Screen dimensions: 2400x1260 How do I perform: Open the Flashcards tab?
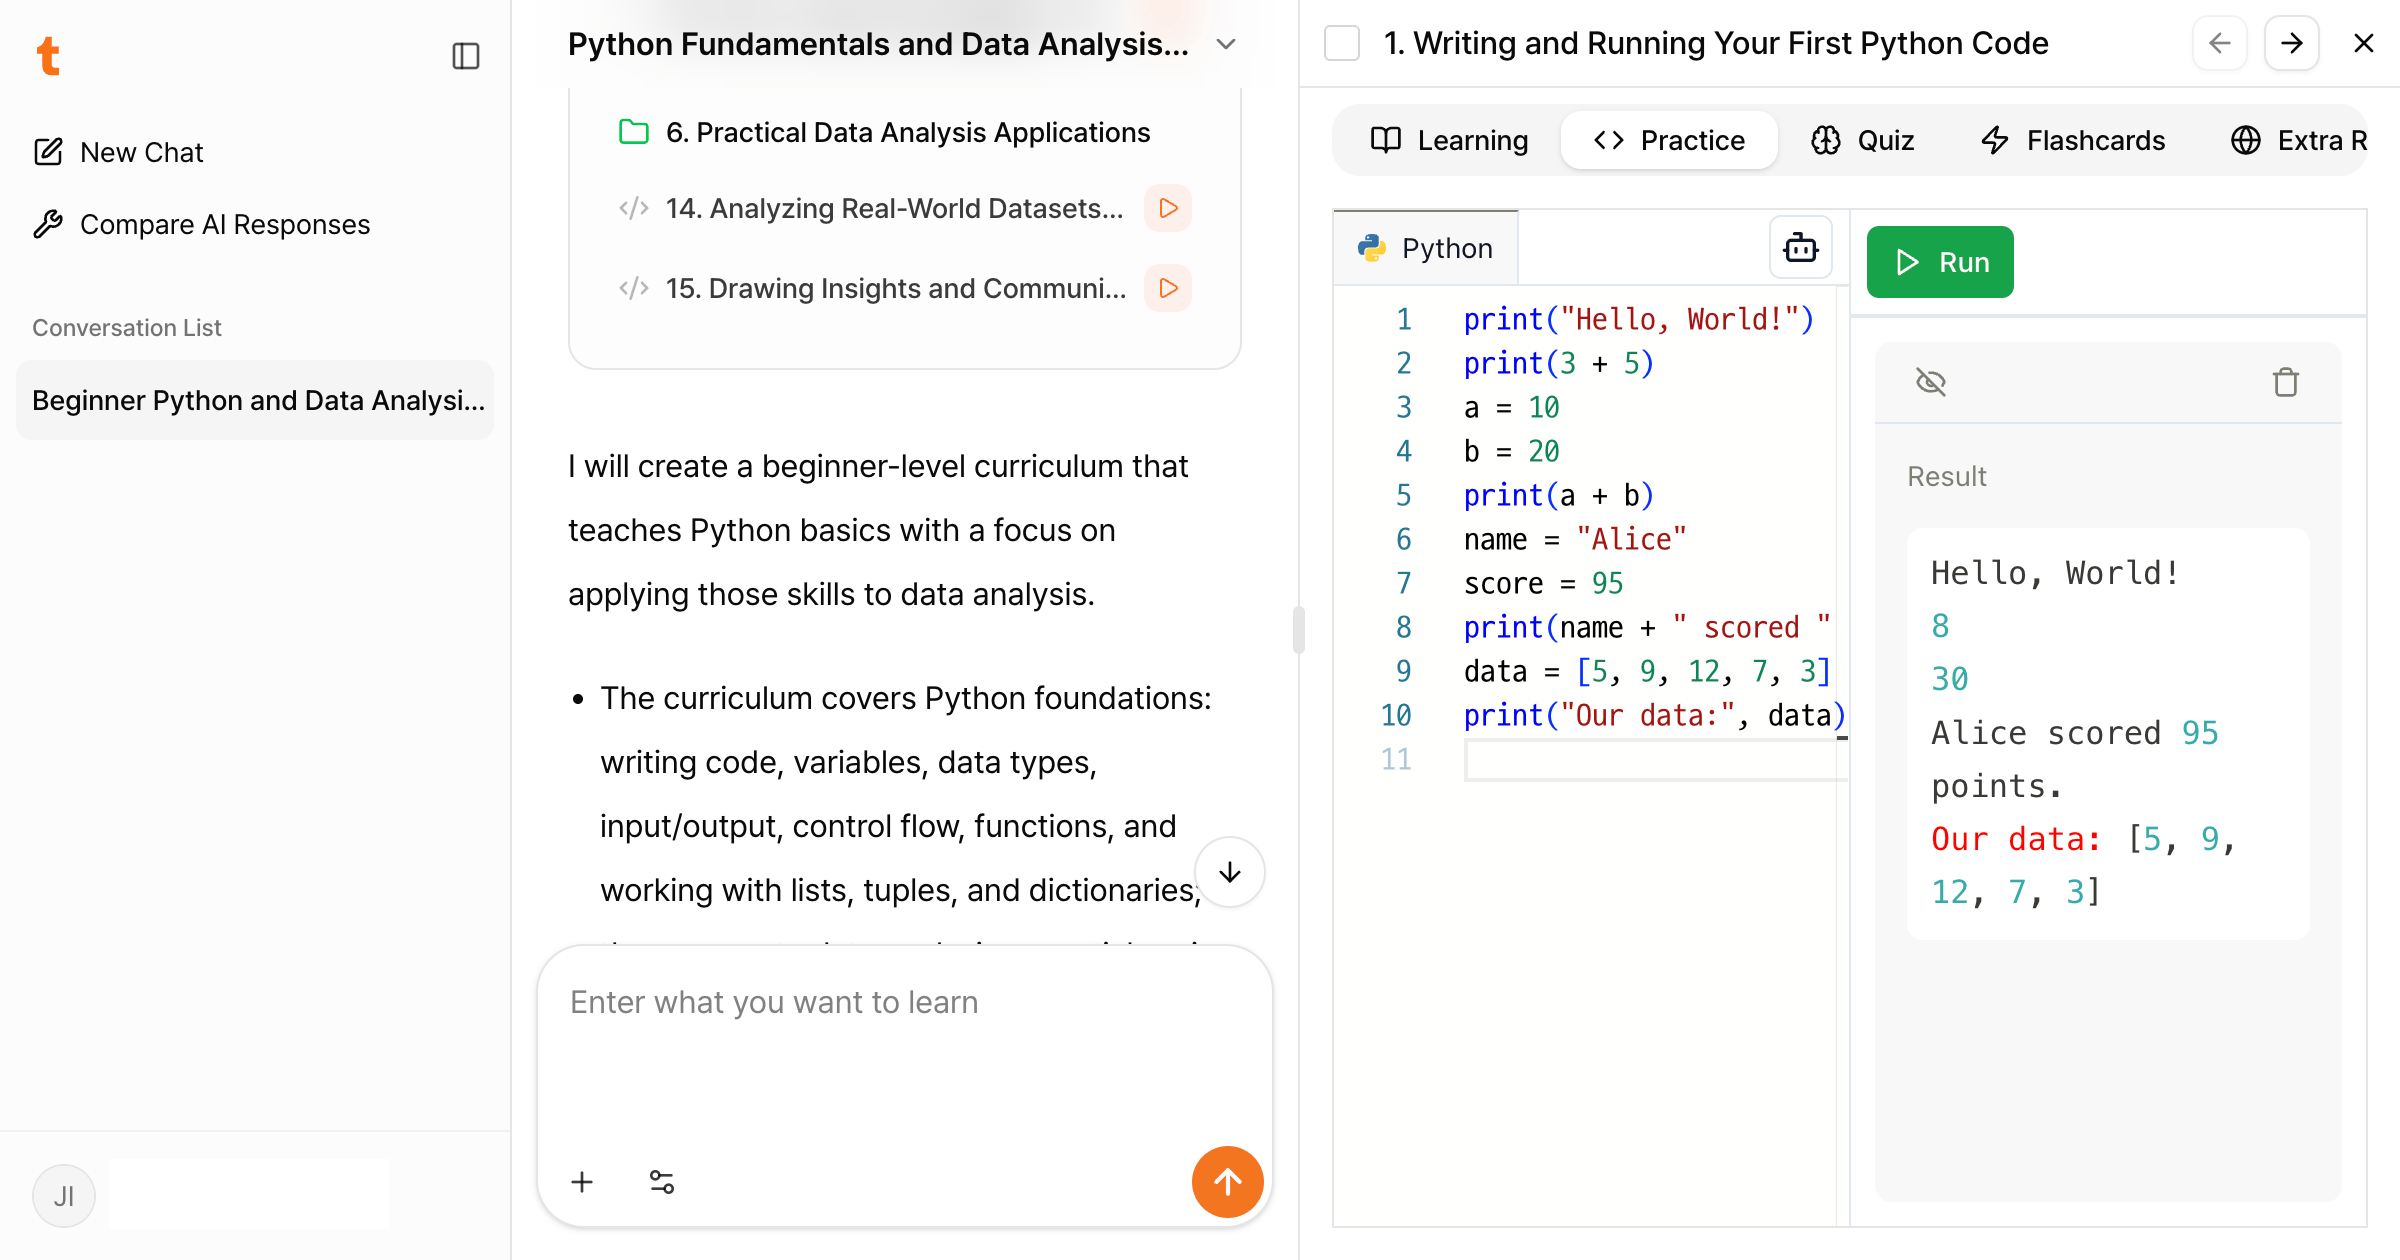[2073, 140]
